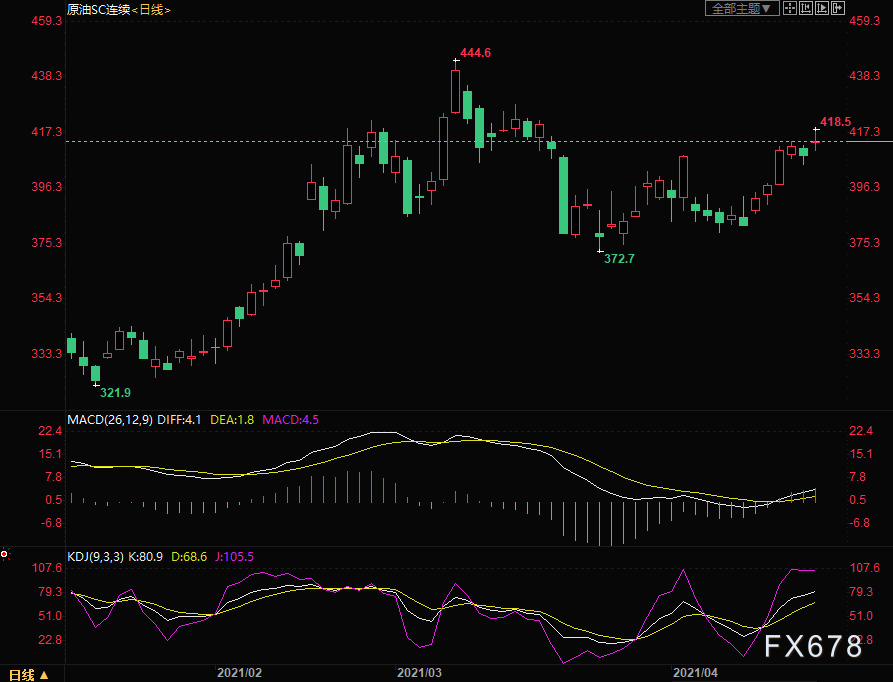This screenshot has width=893, height=682.
Task: Click the MACD(26,12,9) indicator label
Action: pyautogui.click(x=109, y=420)
